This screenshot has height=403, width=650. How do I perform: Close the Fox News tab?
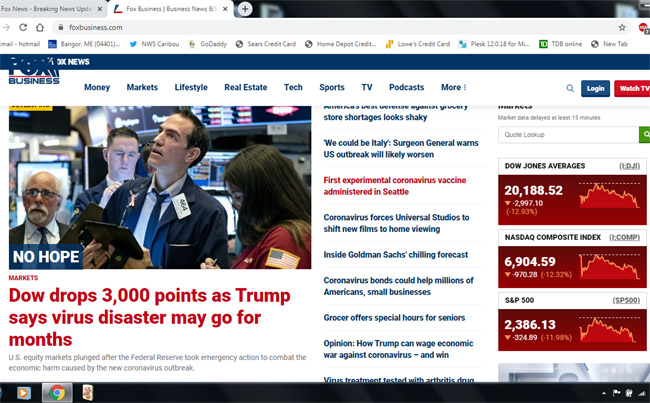pos(99,9)
